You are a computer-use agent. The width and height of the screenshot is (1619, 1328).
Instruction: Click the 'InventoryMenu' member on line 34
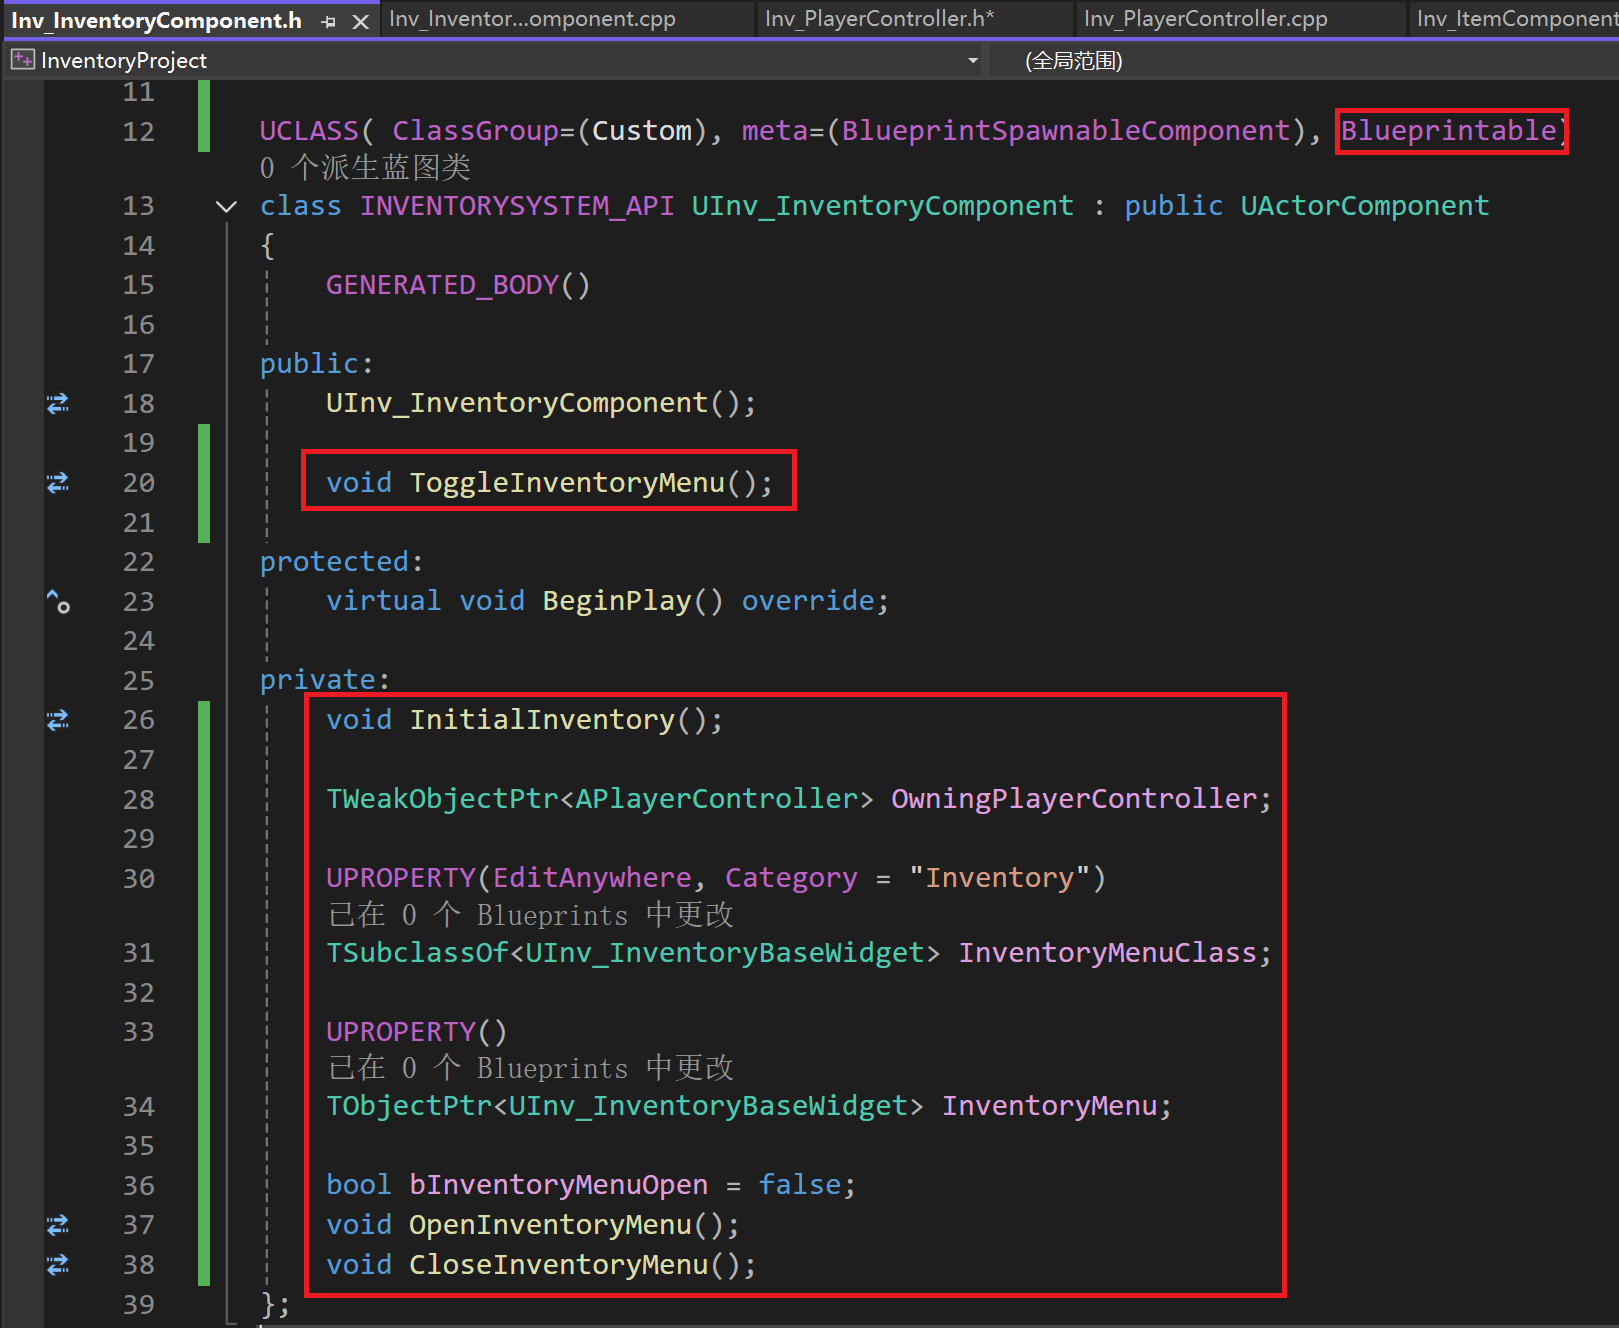pos(1049,1106)
